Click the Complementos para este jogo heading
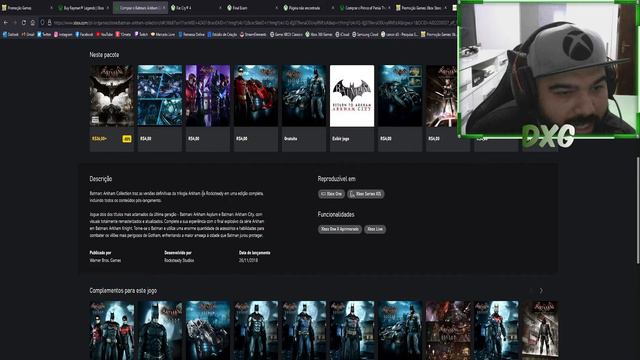The height and width of the screenshot is (360, 640). (x=123, y=291)
